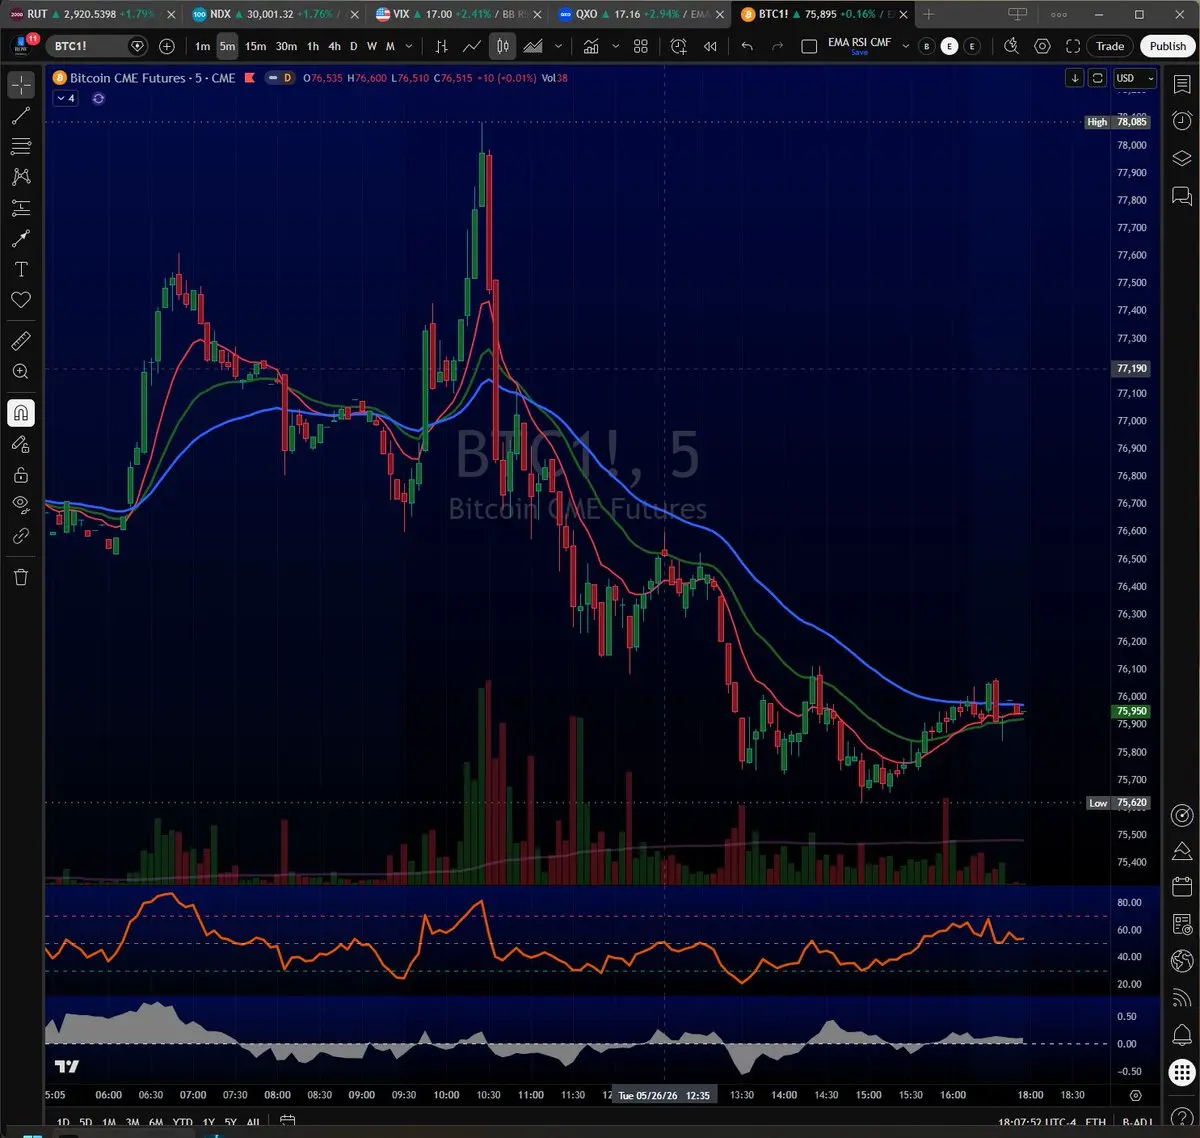Screen dimensions: 1200x1138
Task: Click the compare or add symbol plus icon
Action: pyautogui.click(x=167, y=46)
